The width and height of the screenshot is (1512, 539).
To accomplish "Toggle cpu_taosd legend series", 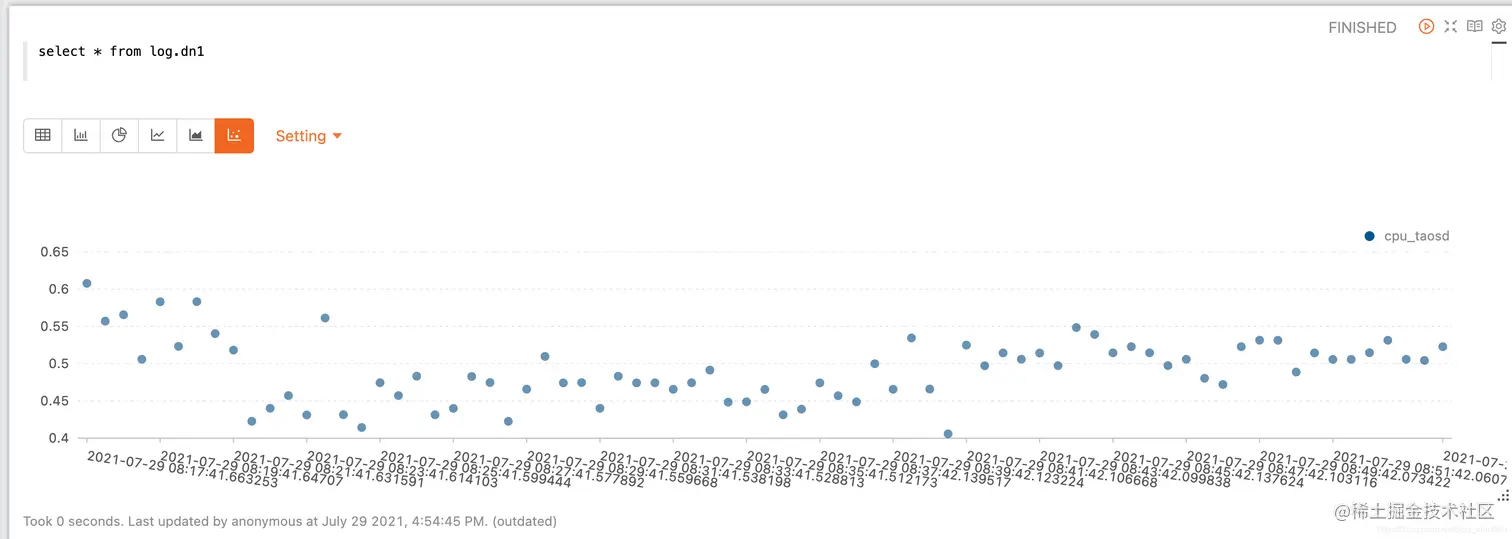I will coord(1407,236).
